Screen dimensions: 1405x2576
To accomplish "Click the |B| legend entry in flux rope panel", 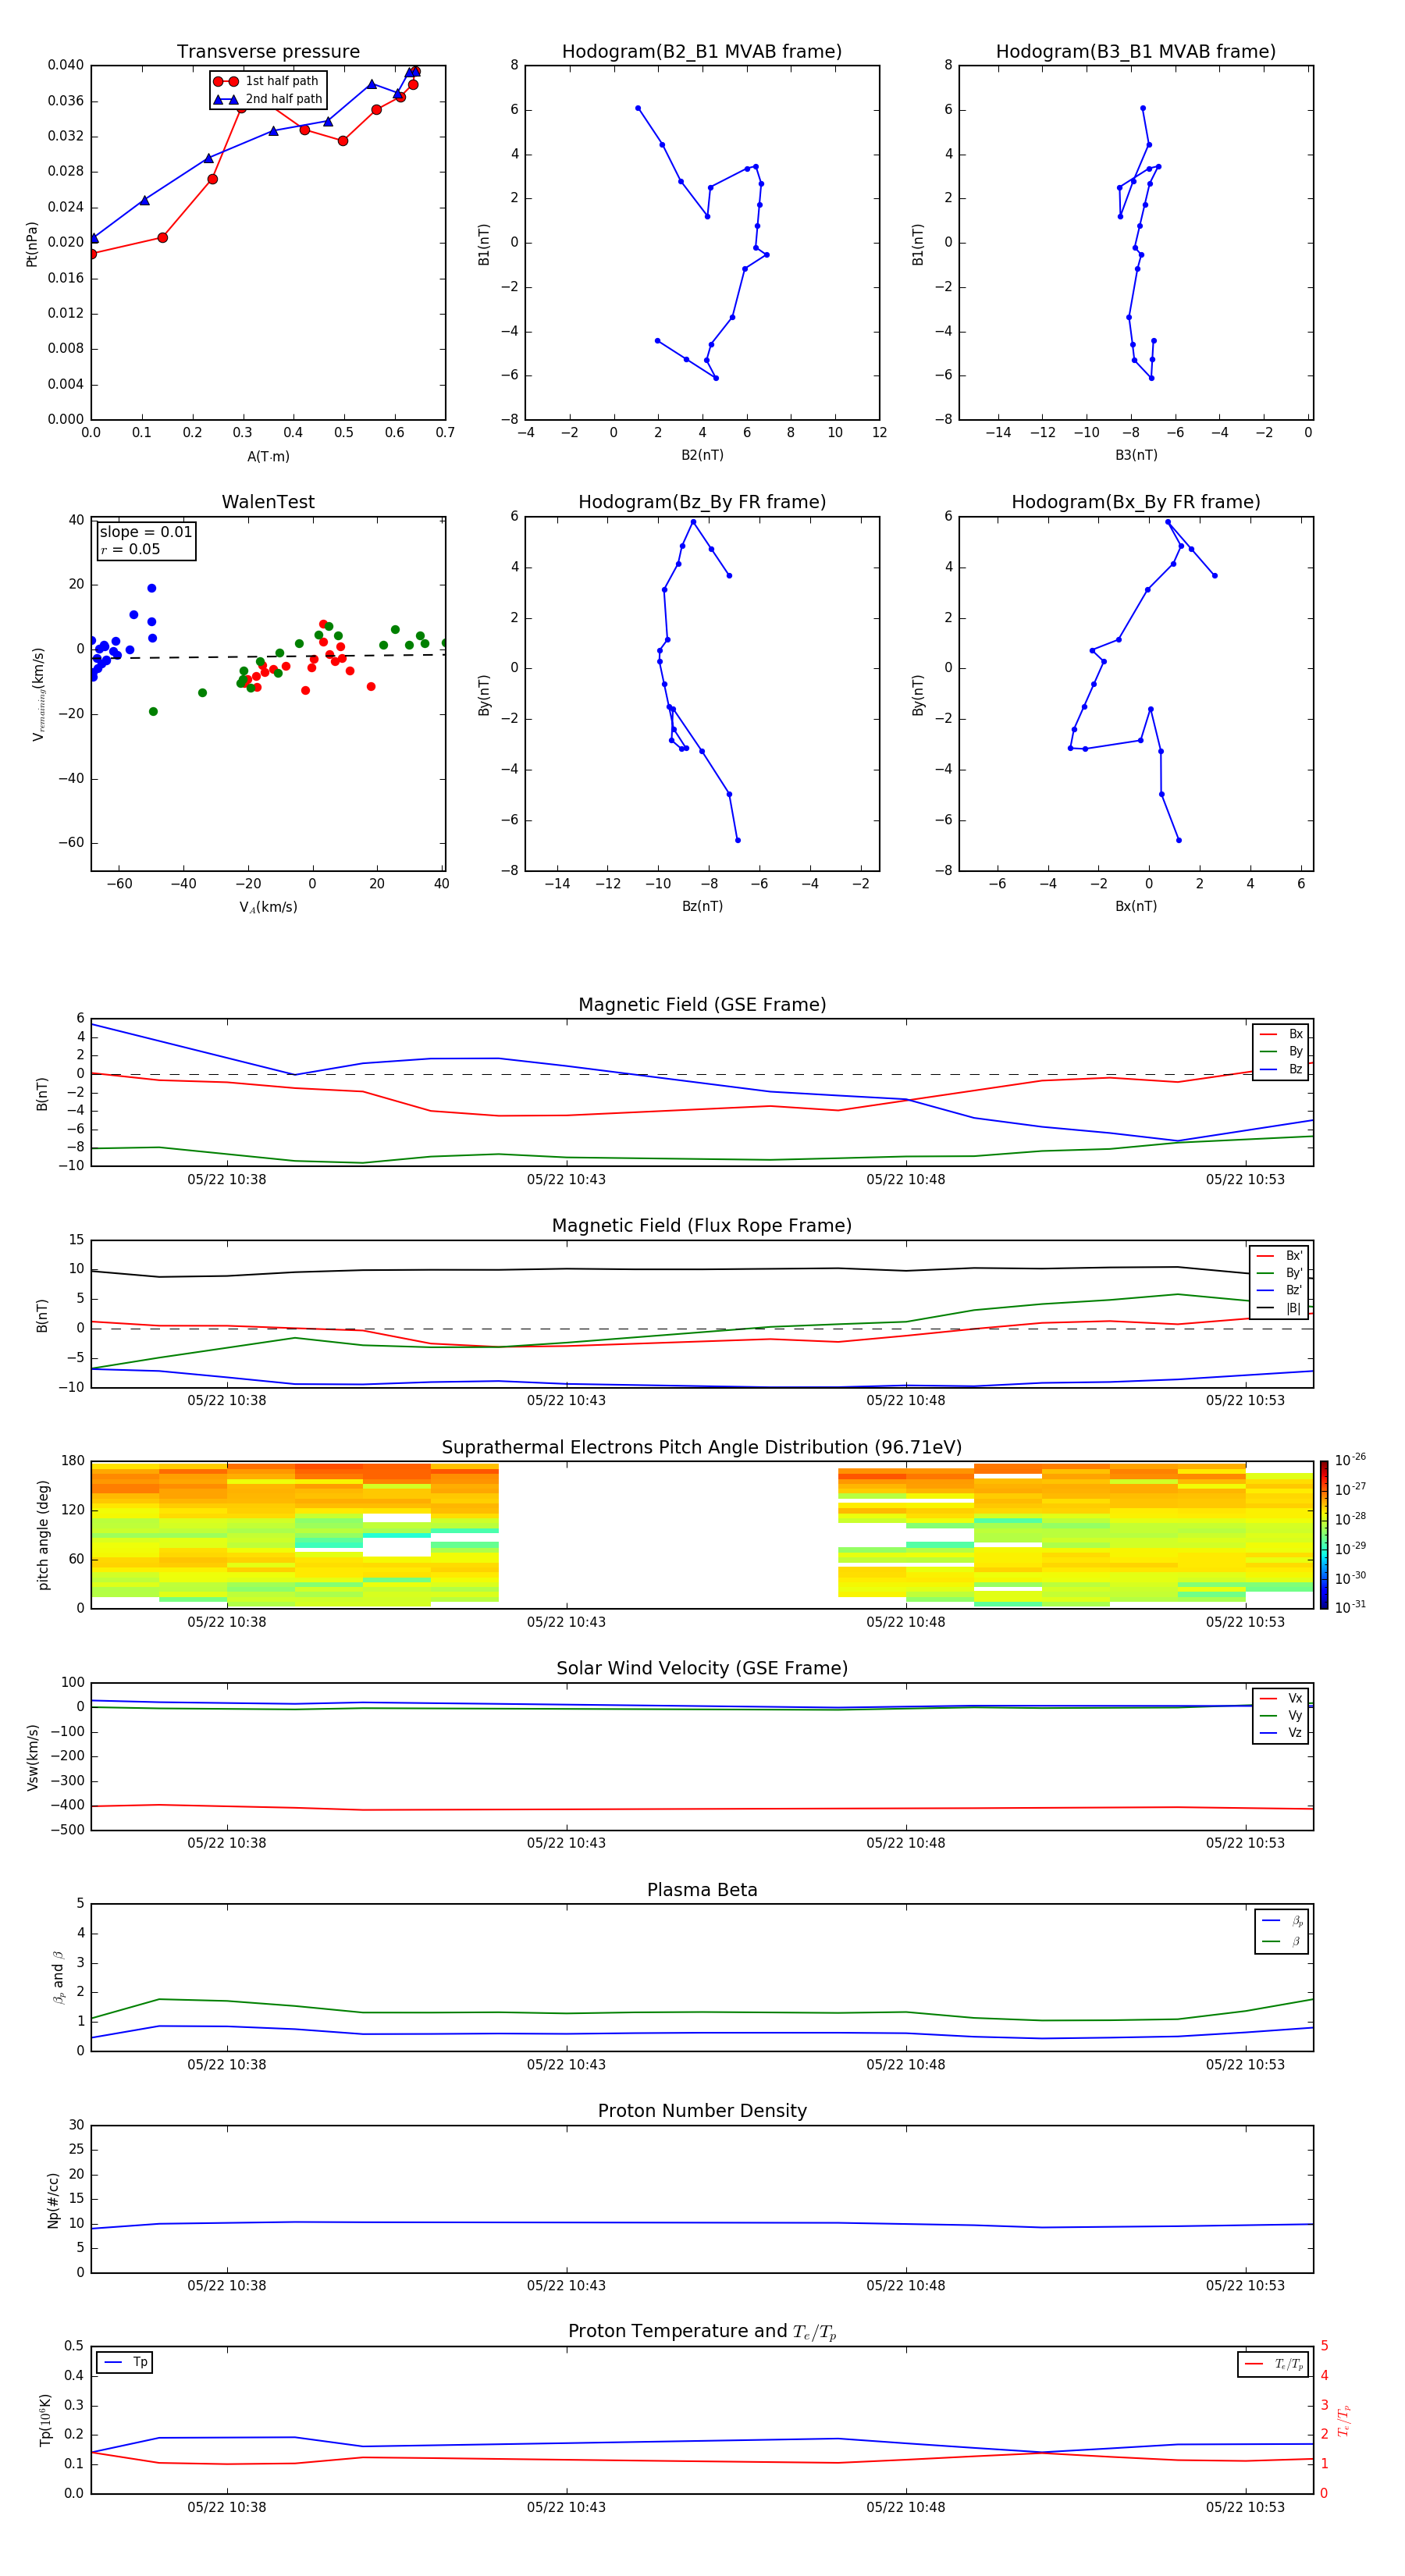I will point(1279,1308).
